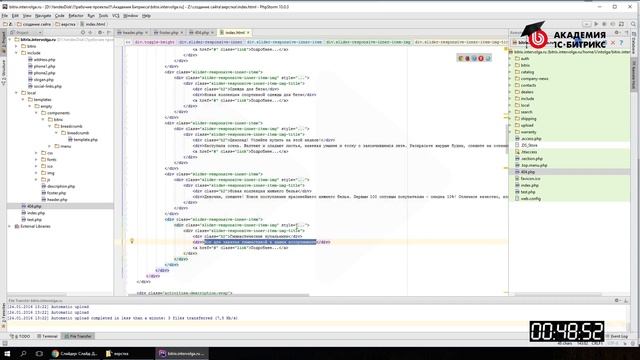This screenshot has height=360, width=640.
Task: Close the header.php editor tab
Action: tap(147, 32)
